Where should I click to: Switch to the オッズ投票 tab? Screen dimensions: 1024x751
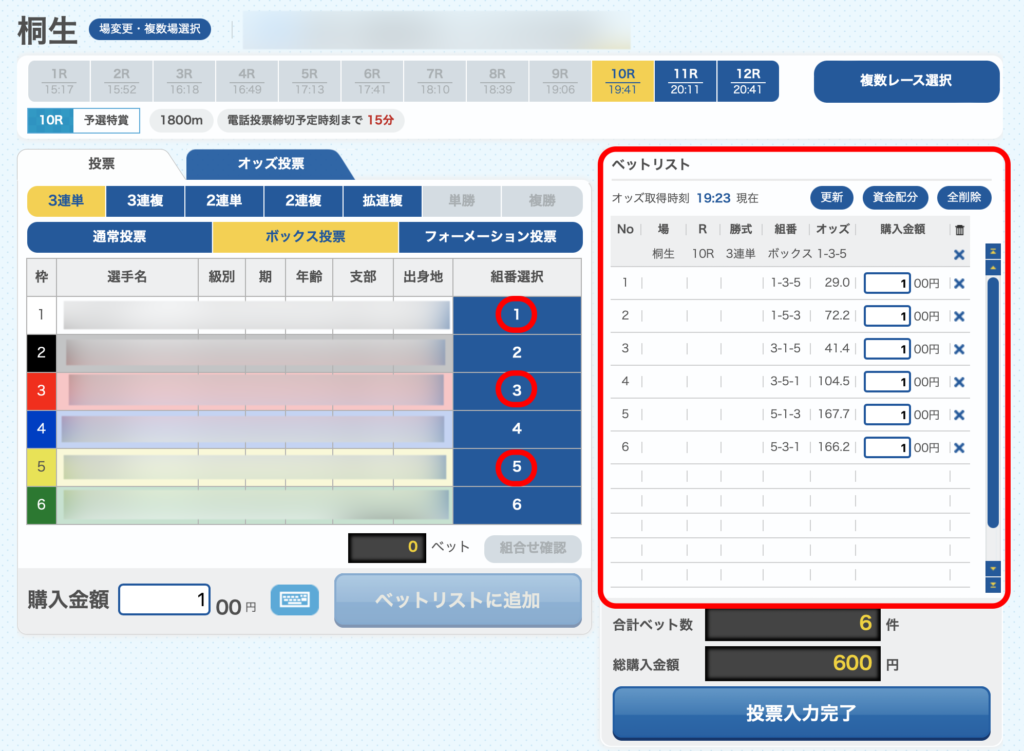[270, 164]
